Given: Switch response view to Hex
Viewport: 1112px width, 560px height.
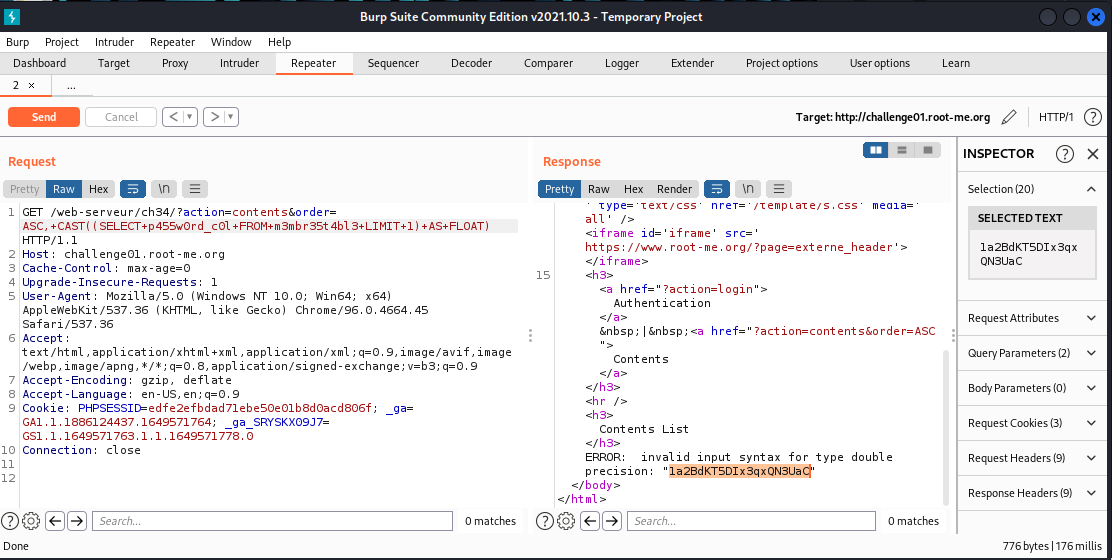Looking at the screenshot, I should click(x=633, y=189).
